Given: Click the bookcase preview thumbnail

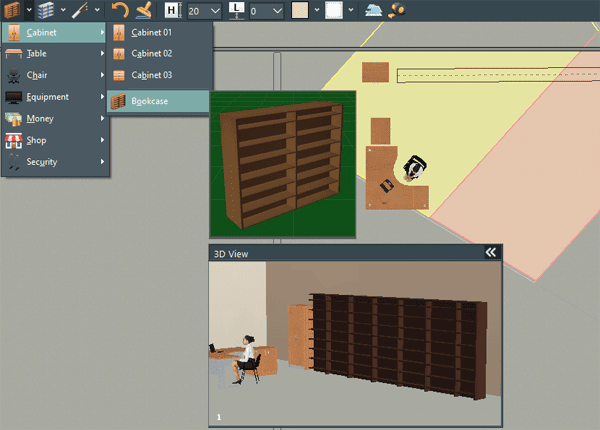Looking at the screenshot, I should coord(283,164).
